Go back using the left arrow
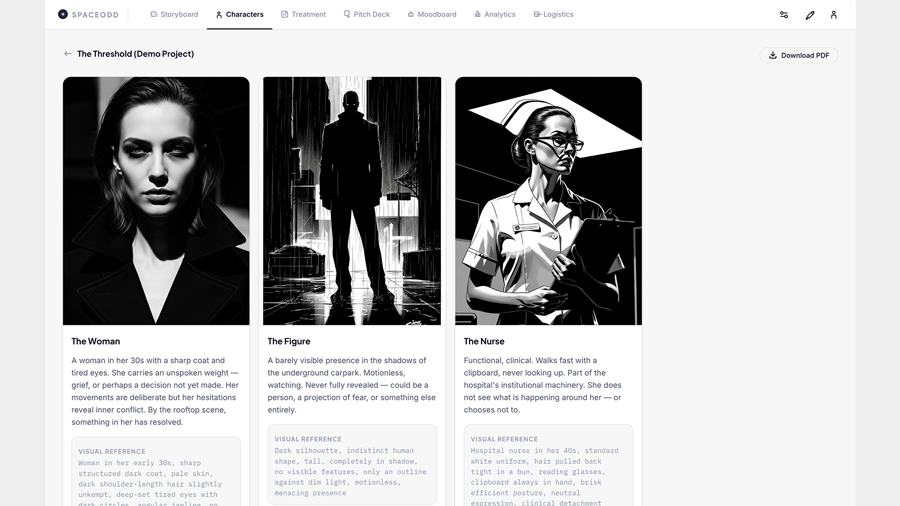The image size is (900, 506). click(x=68, y=54)
